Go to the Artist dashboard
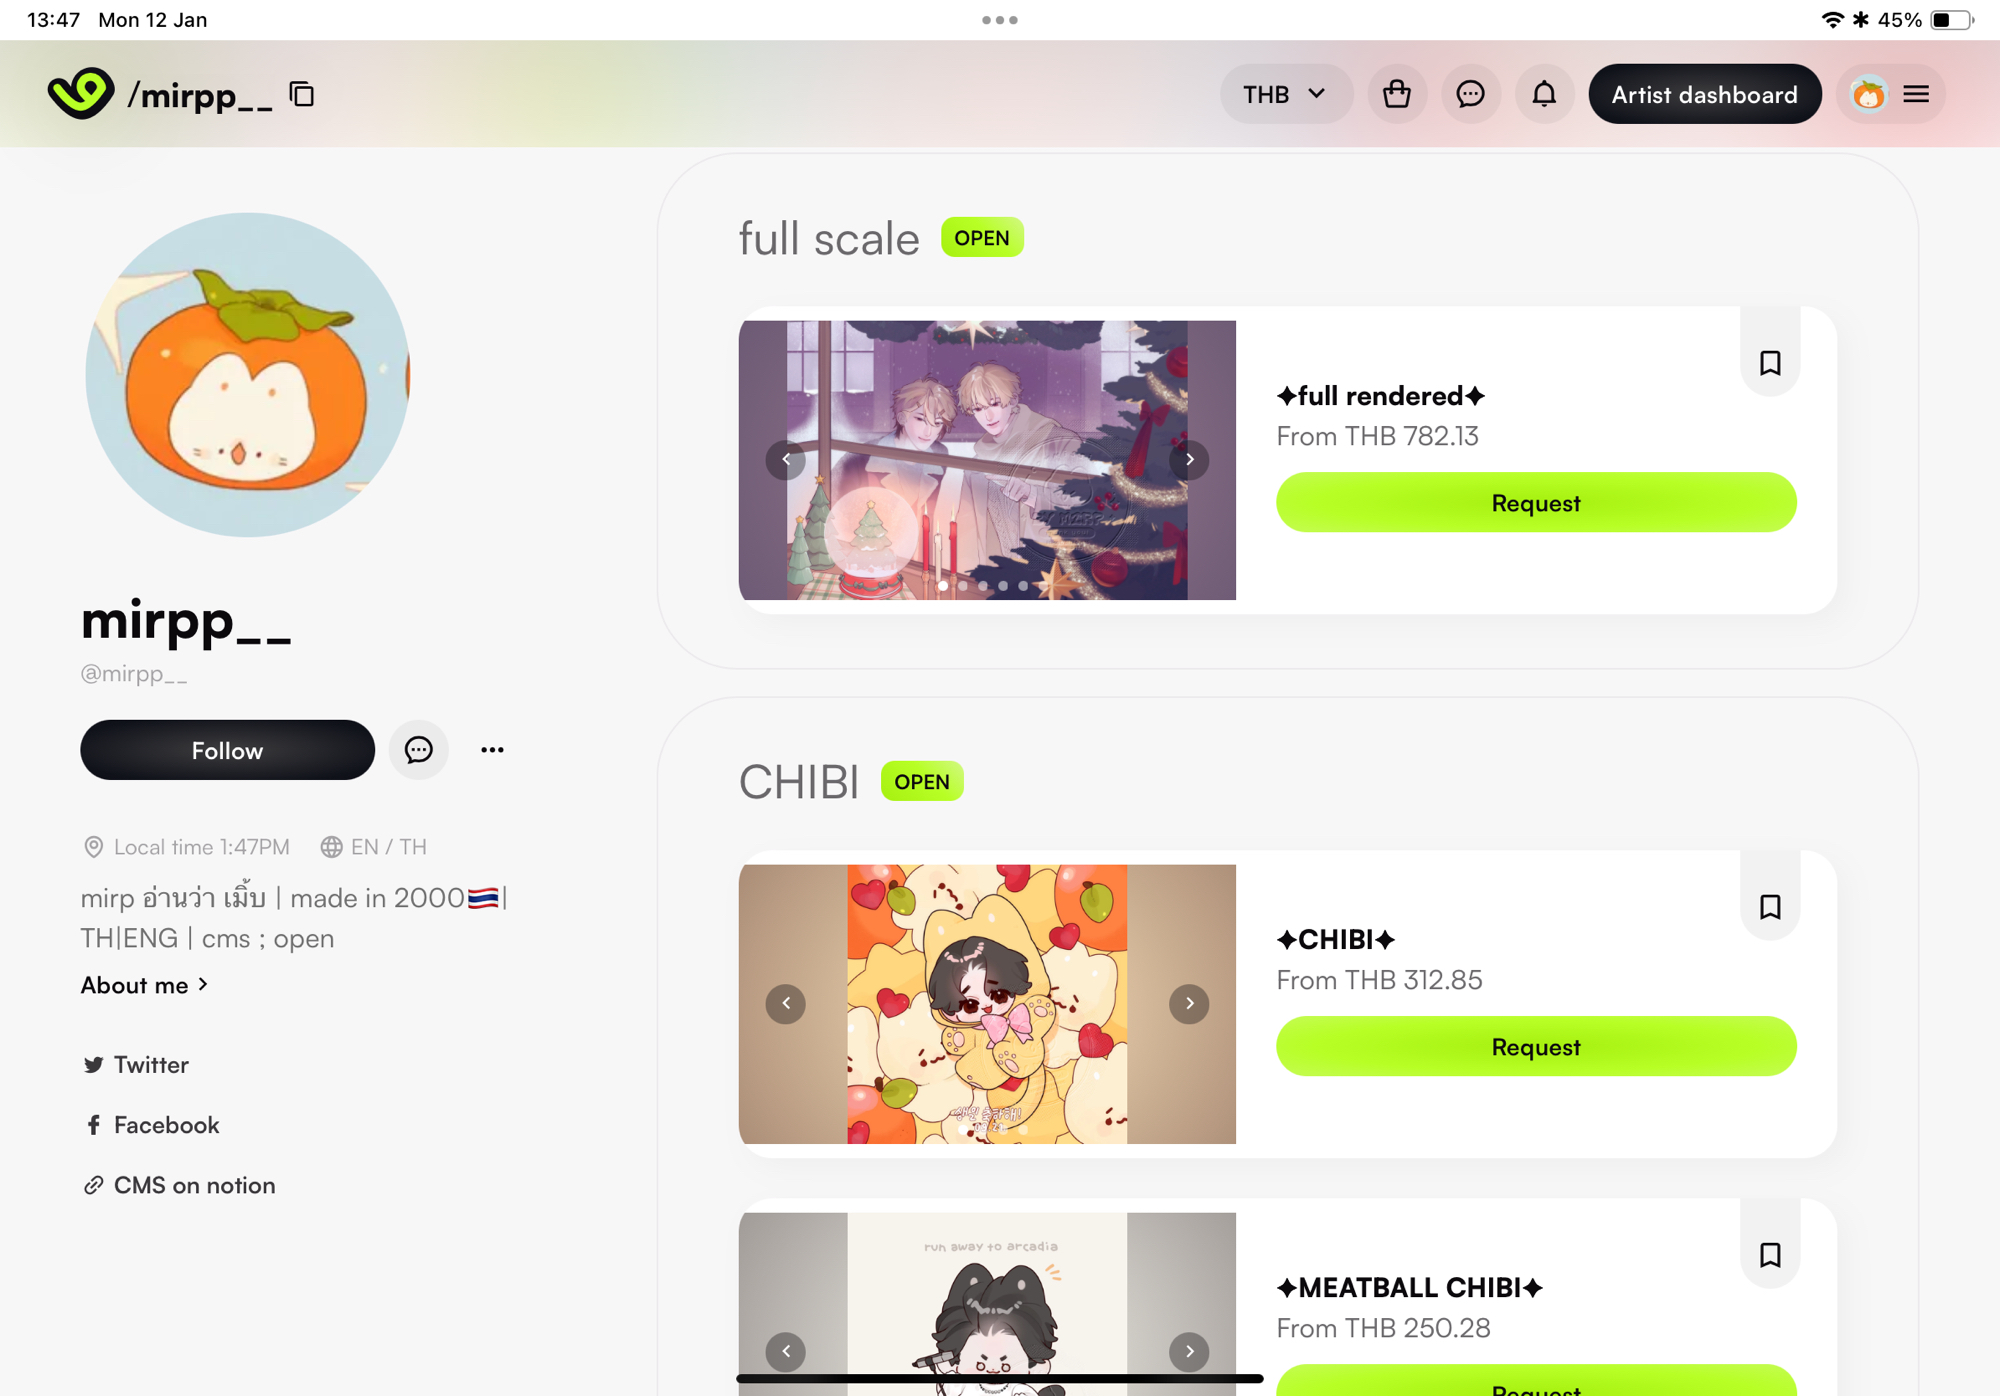 [1704, 94]
